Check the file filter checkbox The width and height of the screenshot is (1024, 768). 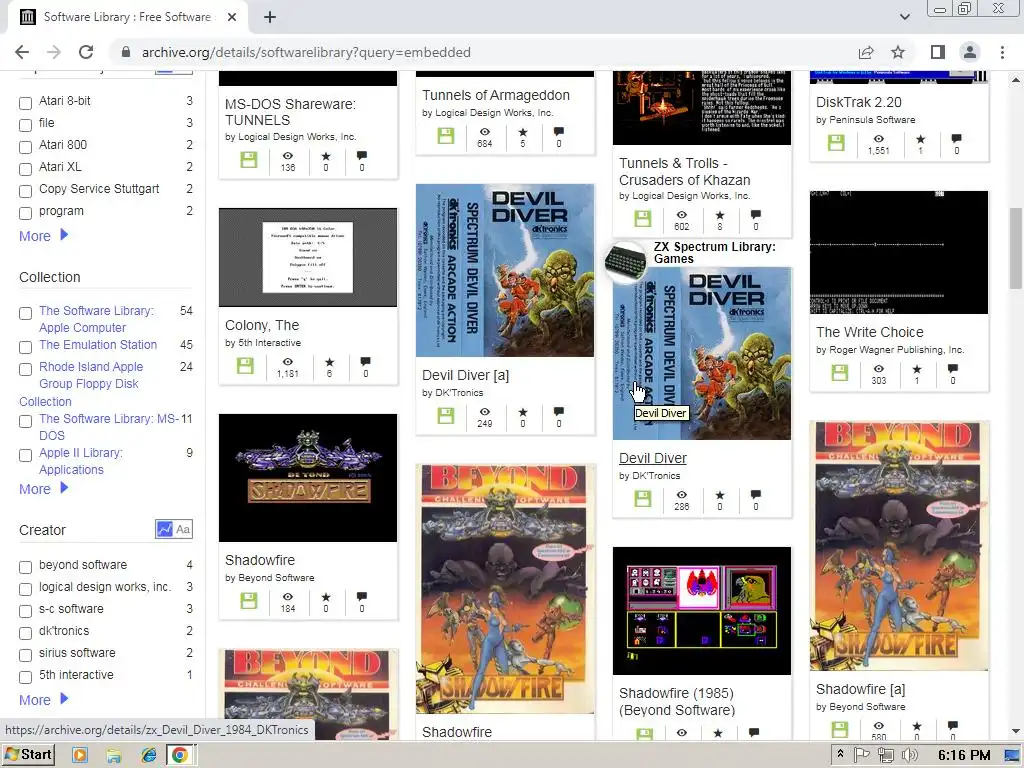click(x=25, y=125)
